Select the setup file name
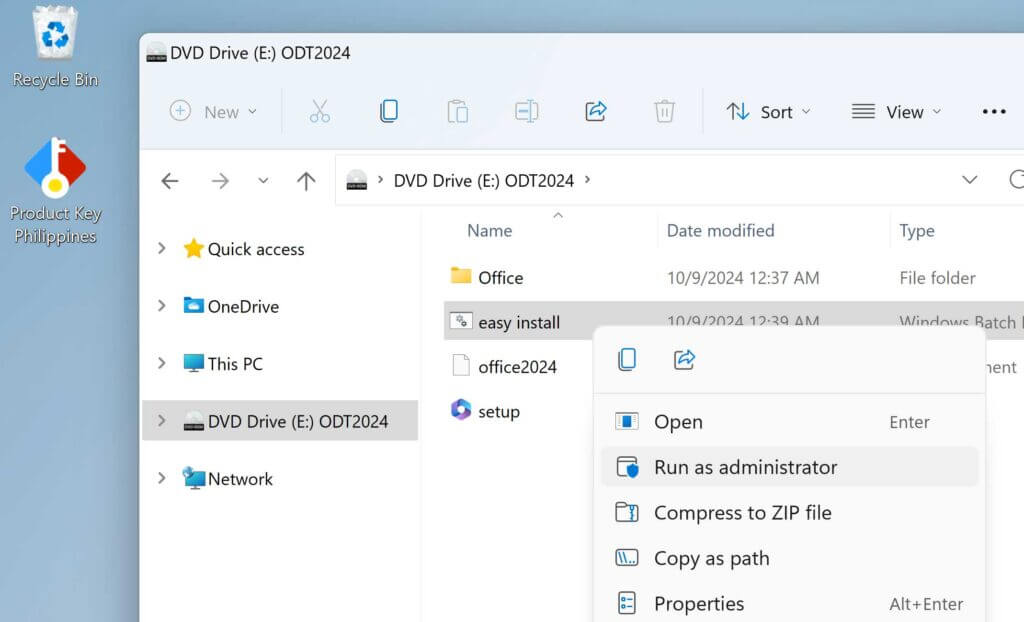The width and height of the screenshot is (1024, 622). coord(499,412)
